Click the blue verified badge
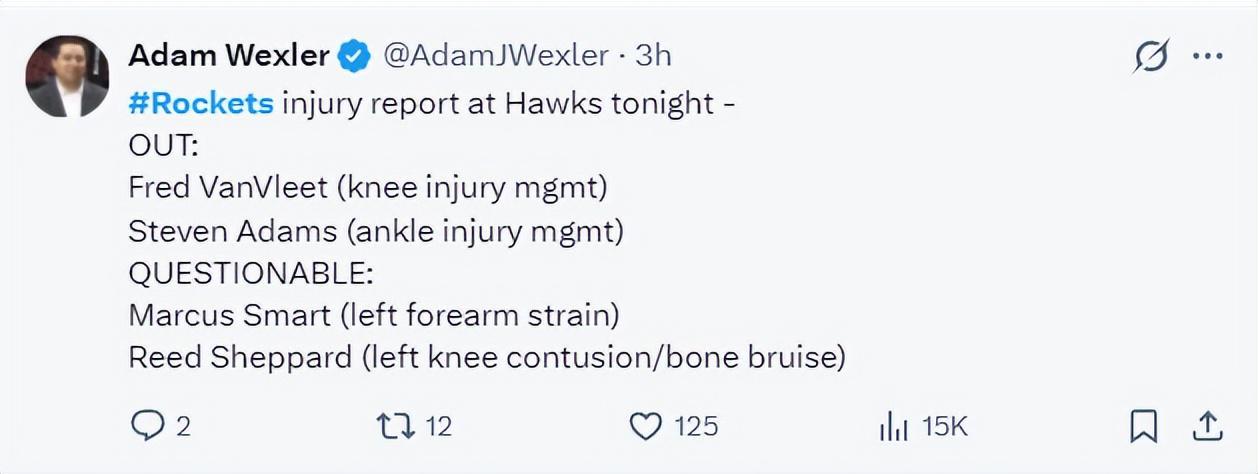 click(354, 56)
